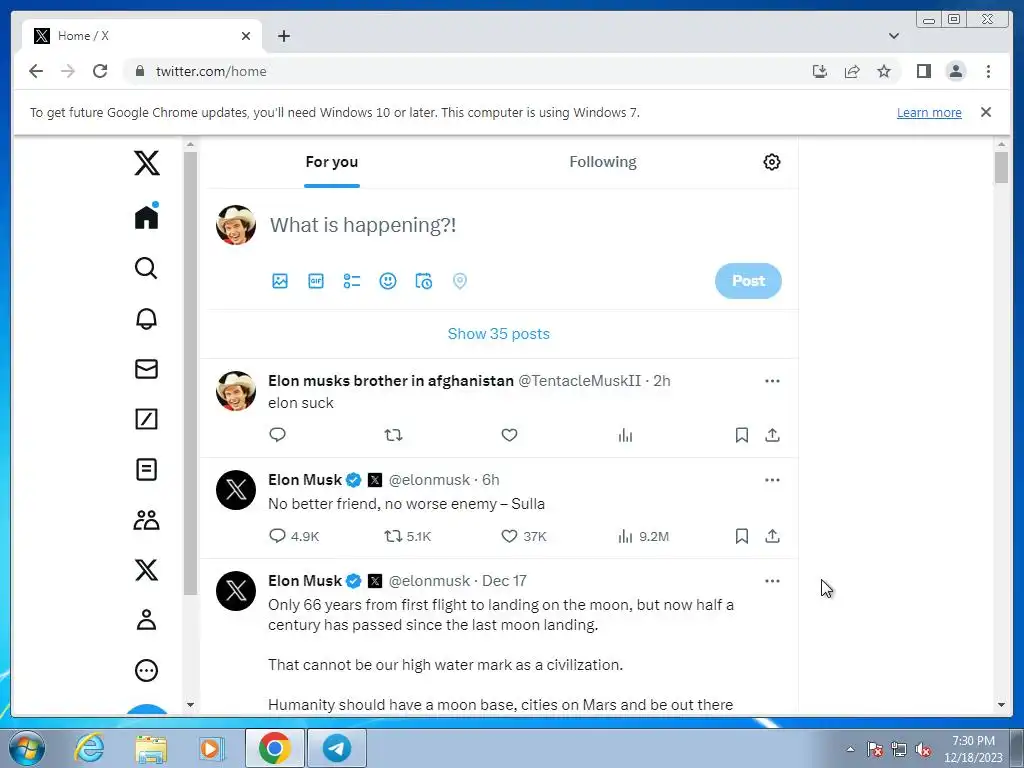
Task: Open Communities people icon
Action: point(146,520)
